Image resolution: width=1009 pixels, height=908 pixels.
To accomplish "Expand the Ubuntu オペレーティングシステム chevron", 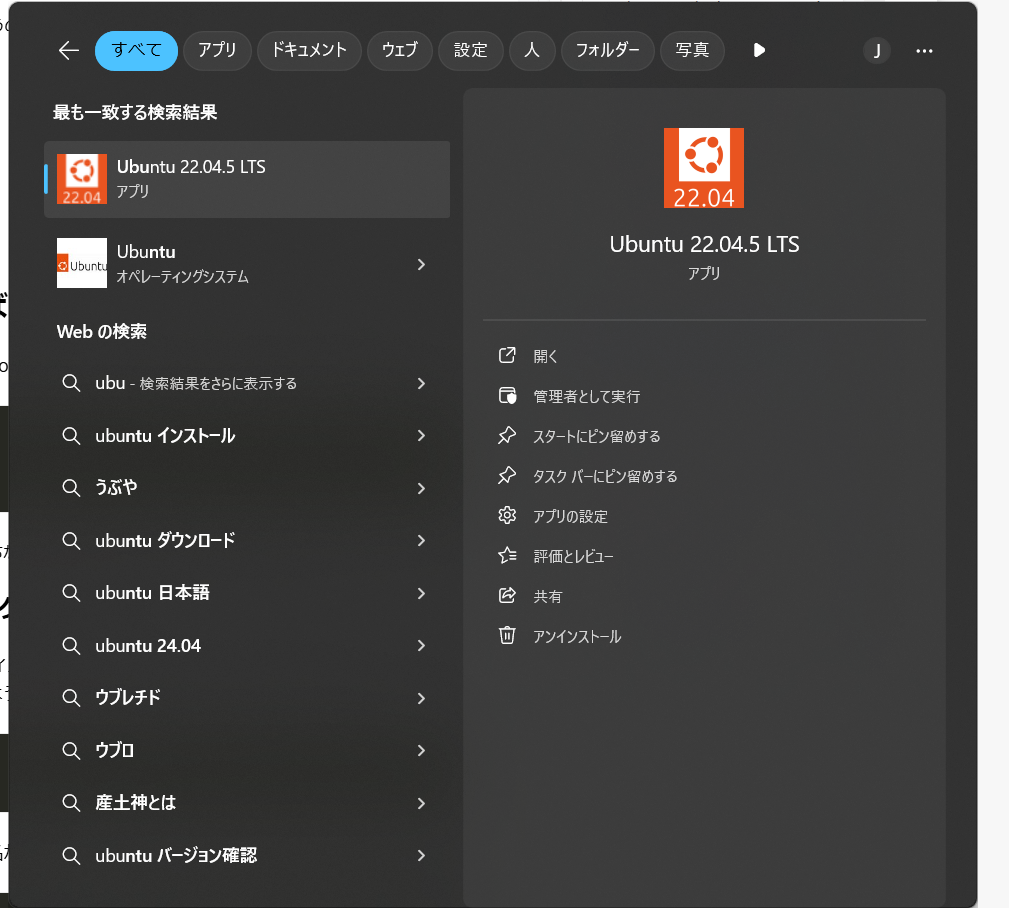I will pyautogui.click(x=421, y=264).
